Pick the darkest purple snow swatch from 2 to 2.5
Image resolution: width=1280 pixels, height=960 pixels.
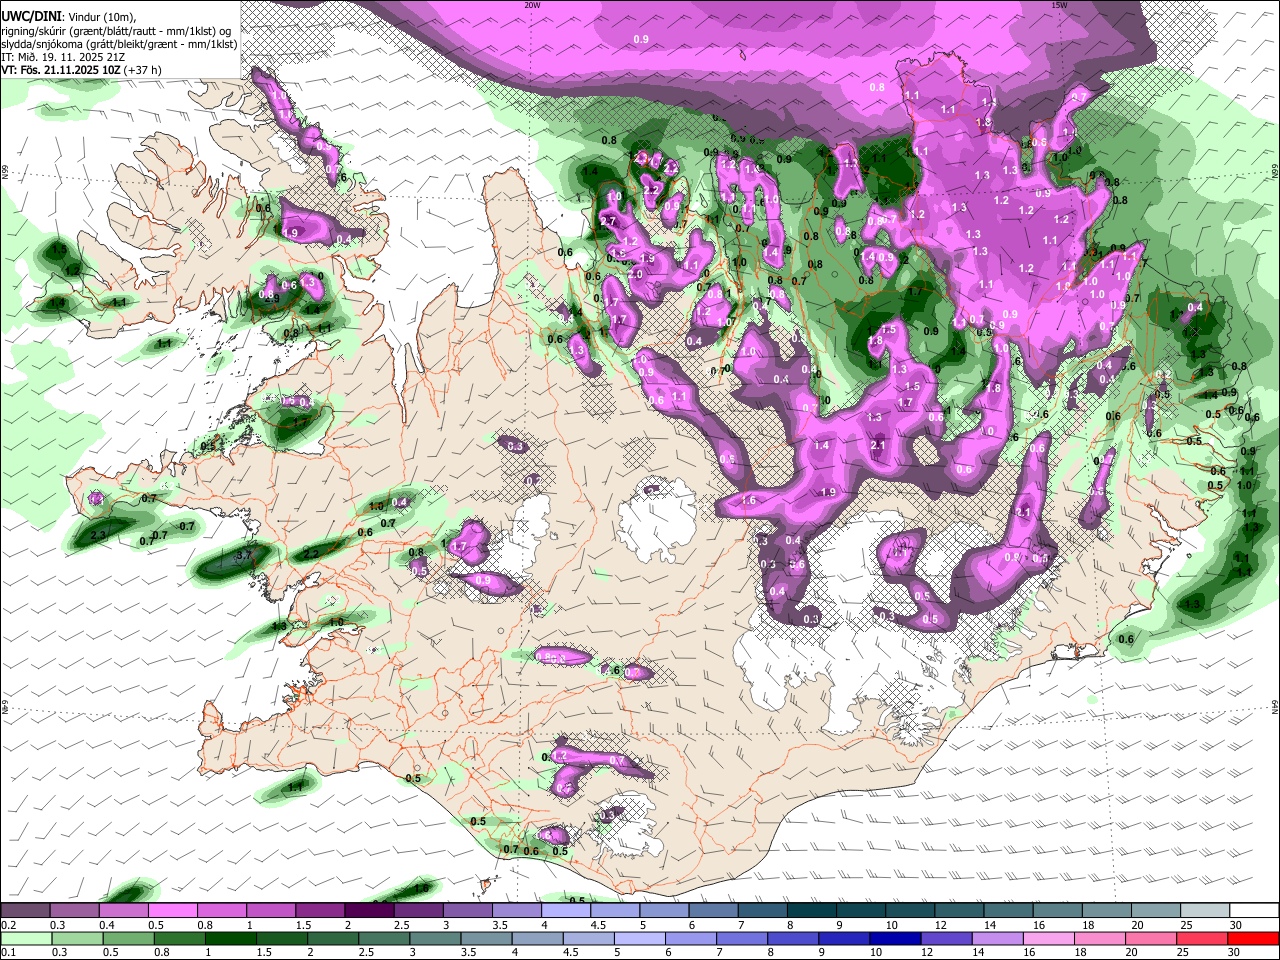369,910
